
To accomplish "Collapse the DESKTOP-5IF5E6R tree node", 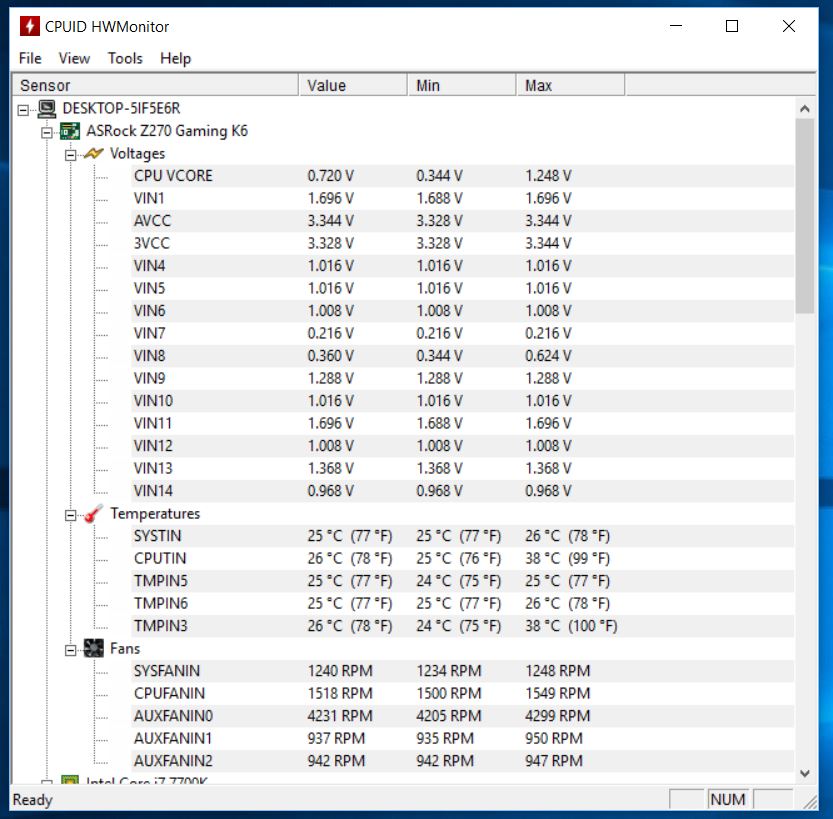I will point(23,110).
